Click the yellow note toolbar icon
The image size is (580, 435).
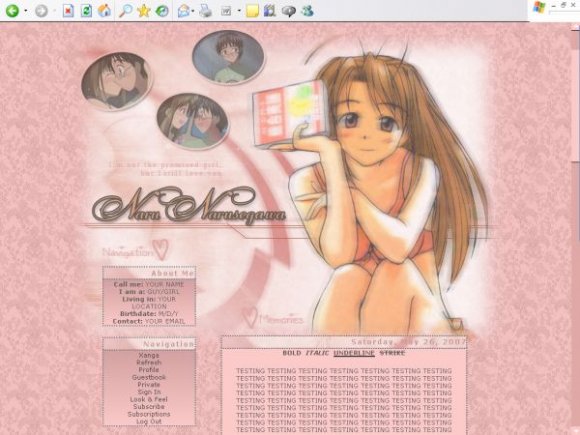tap(252, 11)
